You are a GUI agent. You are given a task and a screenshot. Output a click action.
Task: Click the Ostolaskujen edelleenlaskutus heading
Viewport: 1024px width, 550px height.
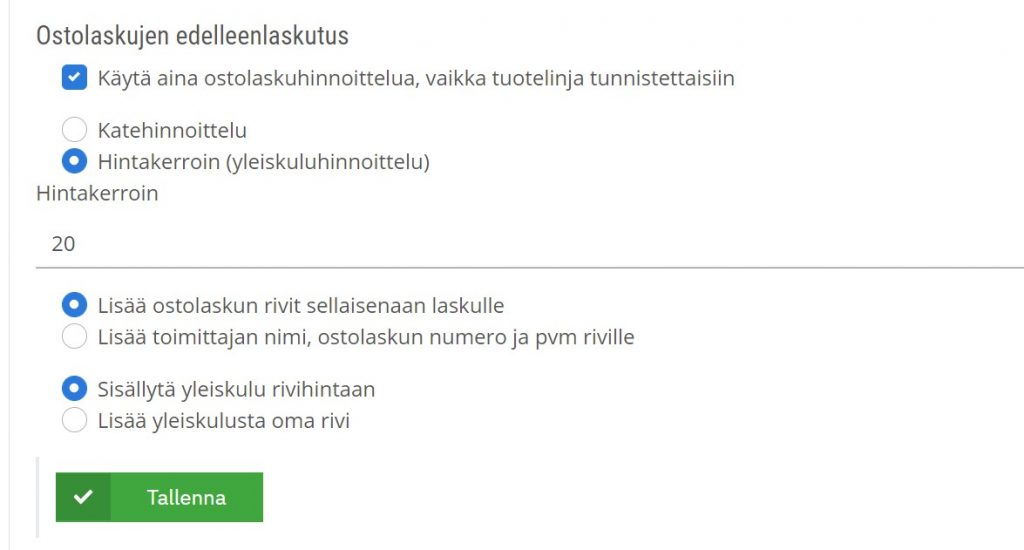[192, 36]
